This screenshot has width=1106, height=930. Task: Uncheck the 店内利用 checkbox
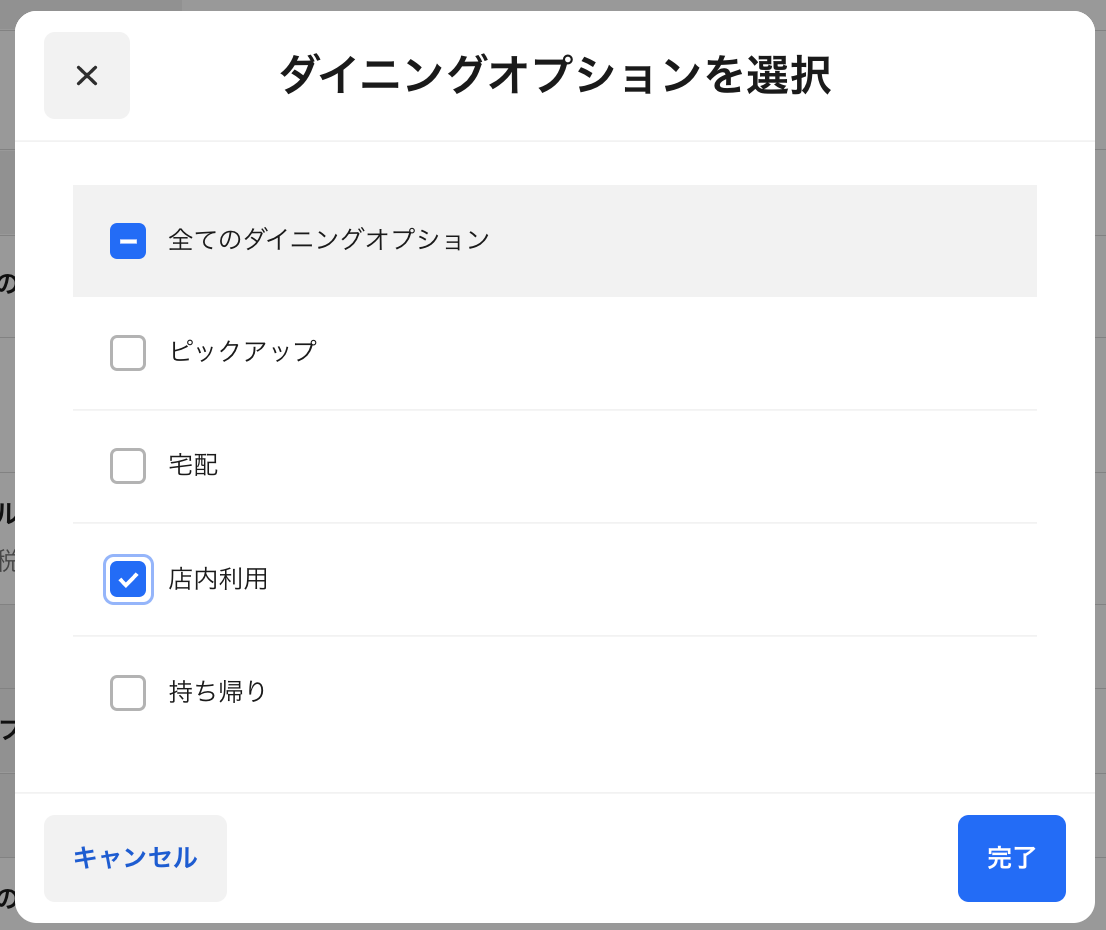(x=128, y=579)
